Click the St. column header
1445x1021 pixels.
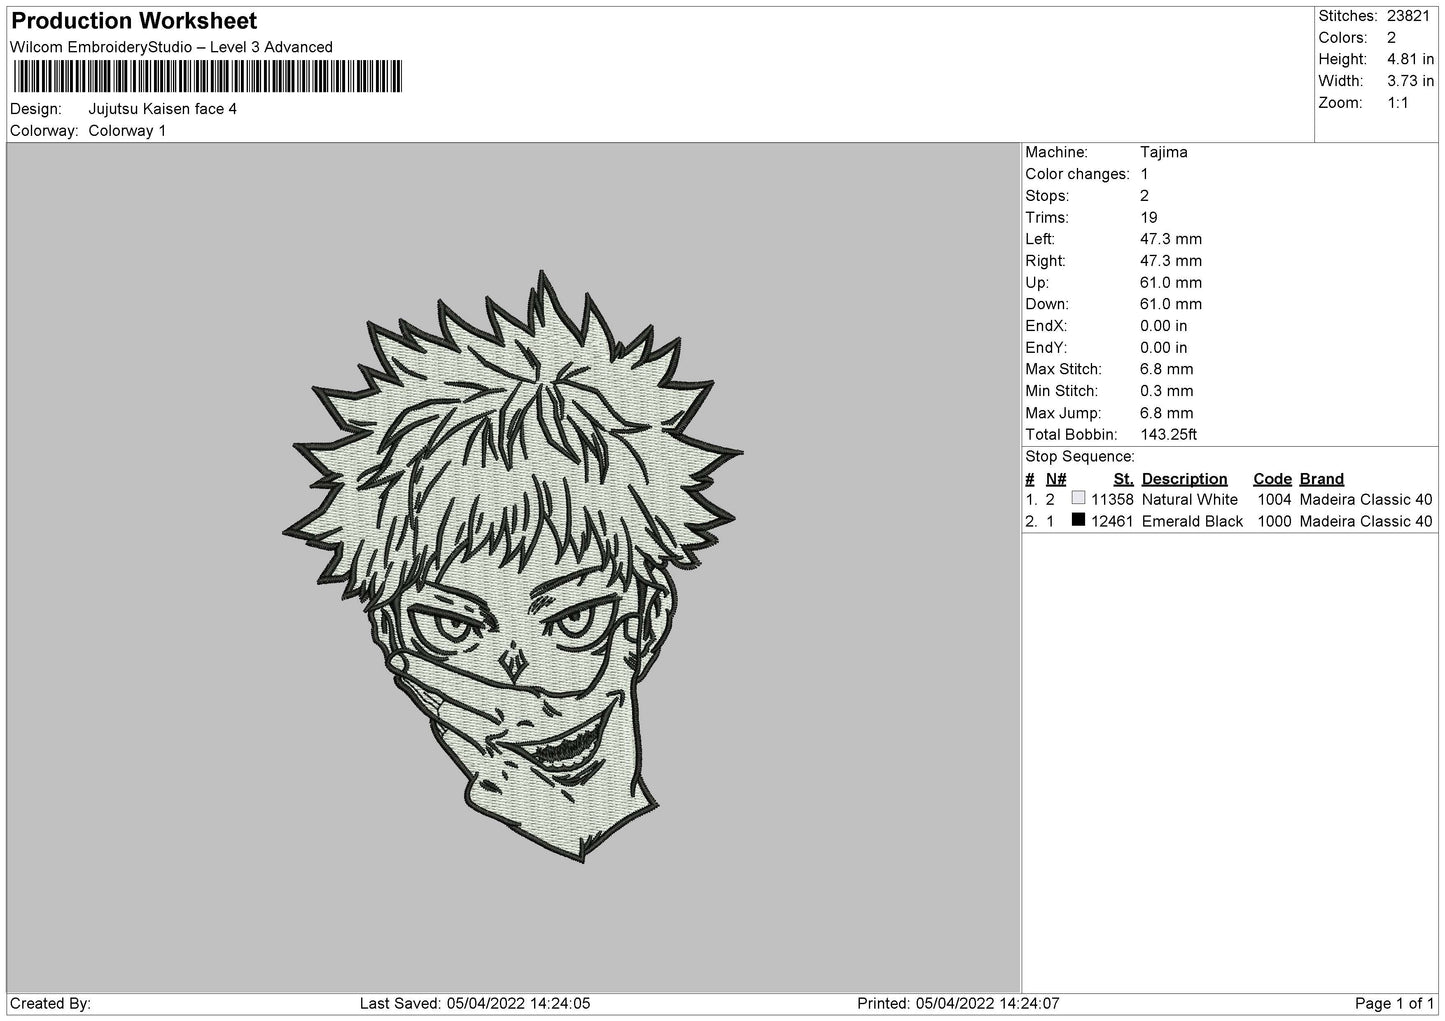(x=1123, y=479)
